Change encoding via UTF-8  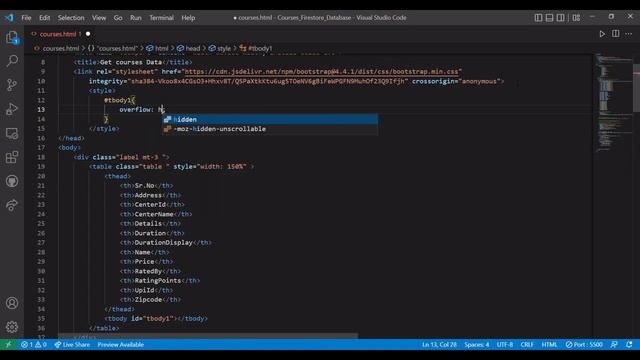click(x=504, y=344)
